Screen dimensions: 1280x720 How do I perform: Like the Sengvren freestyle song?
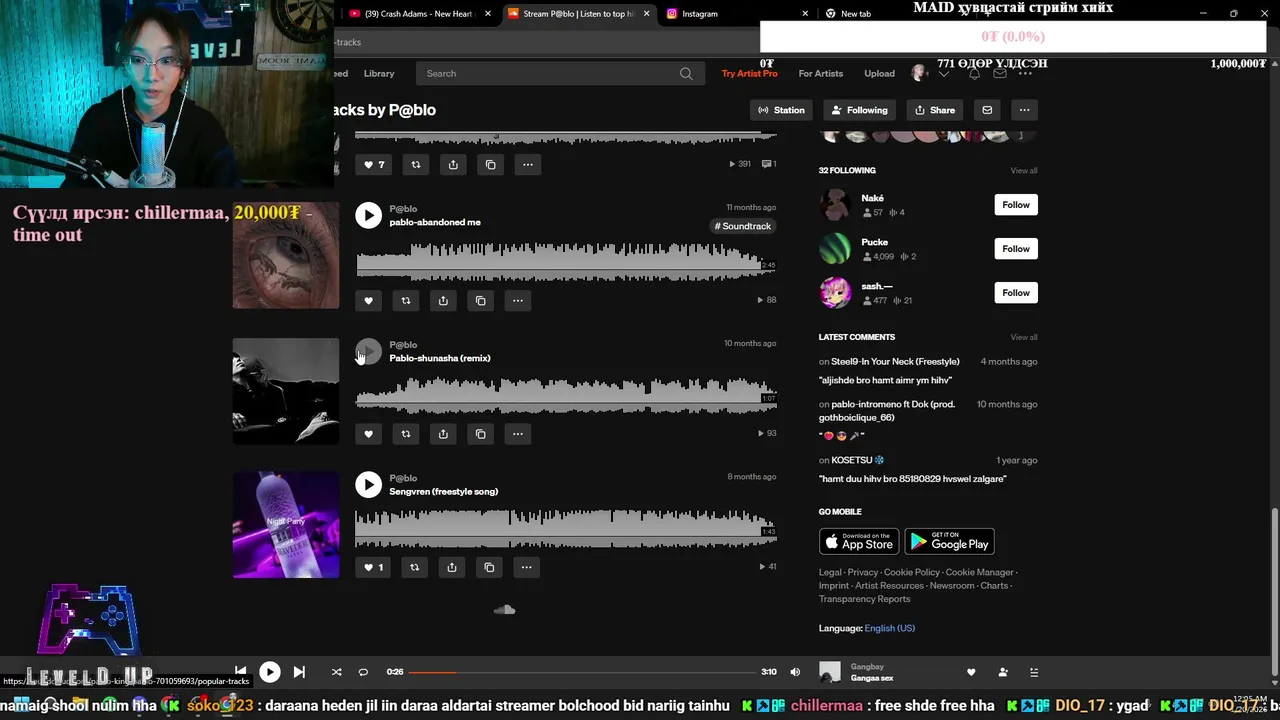[373, 567]
